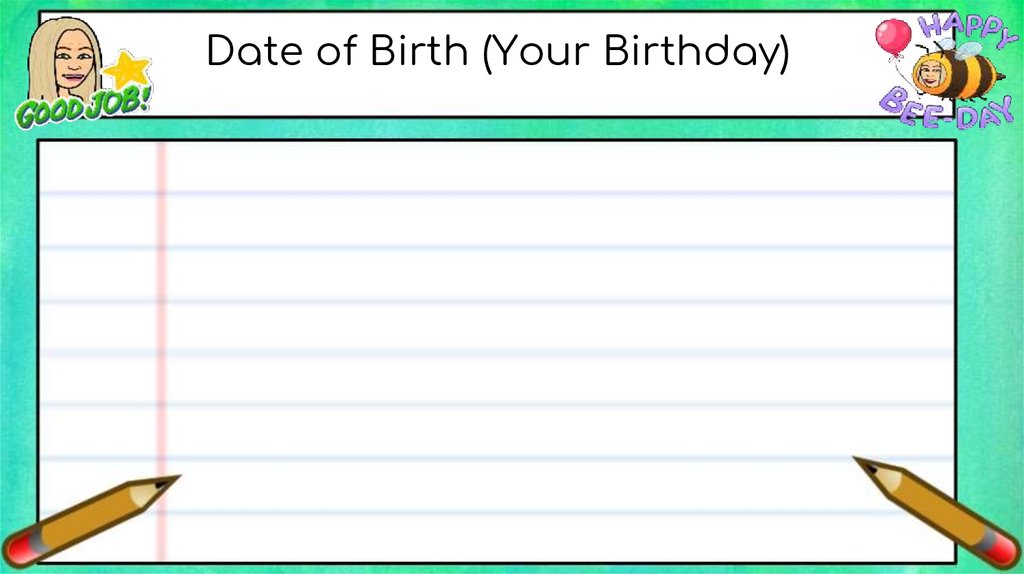Image resolution: width=1024 pixels, height=574 pixels.
Task: Click the yellow star sticker
Action: (x=126, y=70)
